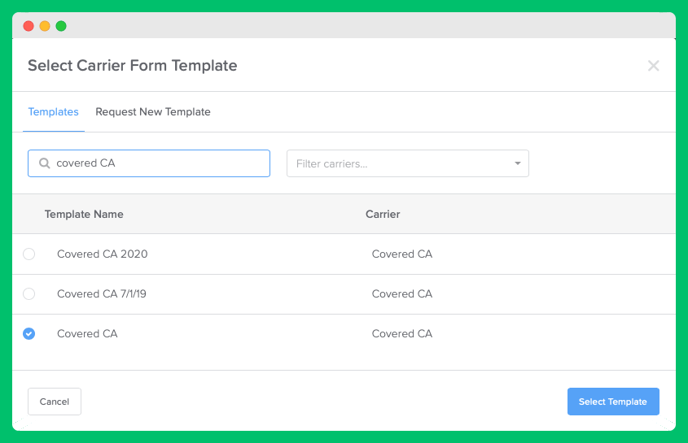Click the Template Name column header
The width and height of the screenshot is (688, 443).
click(x=84, y=214)
